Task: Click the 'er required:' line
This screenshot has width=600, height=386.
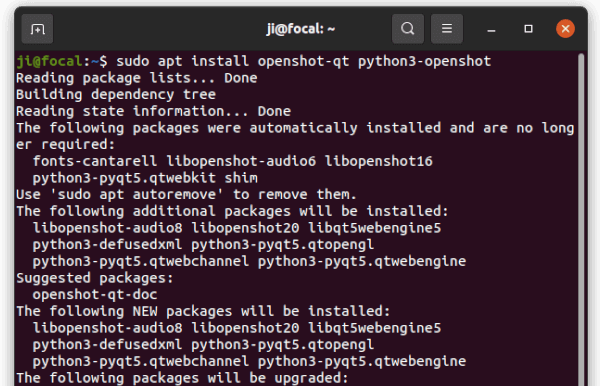Action: coord(65,145)
